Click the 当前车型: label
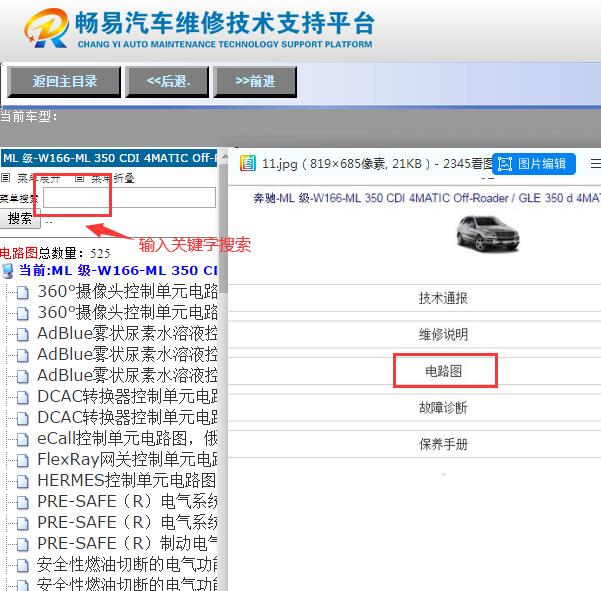 click(x=29, y=116)
